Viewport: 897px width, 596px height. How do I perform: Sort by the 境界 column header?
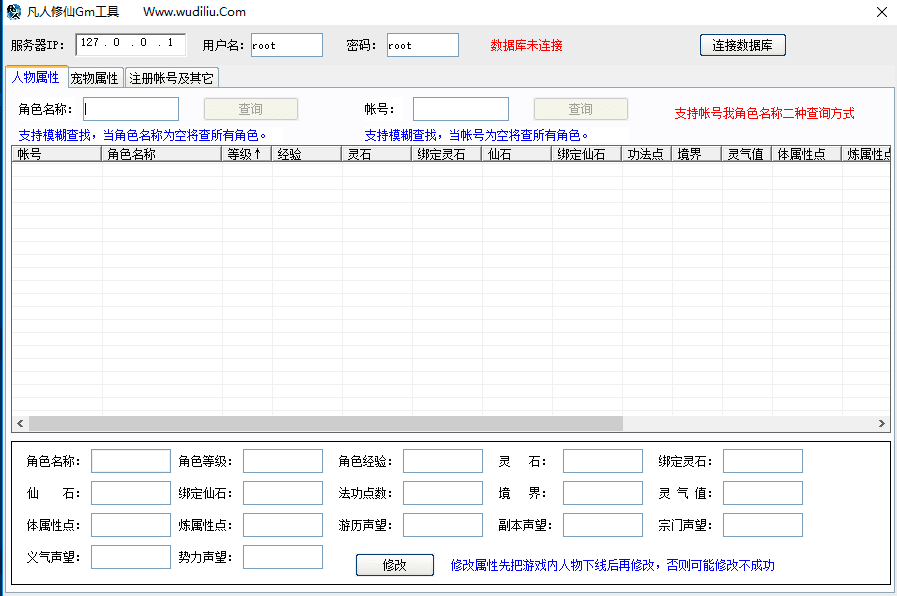click(697, 154)
